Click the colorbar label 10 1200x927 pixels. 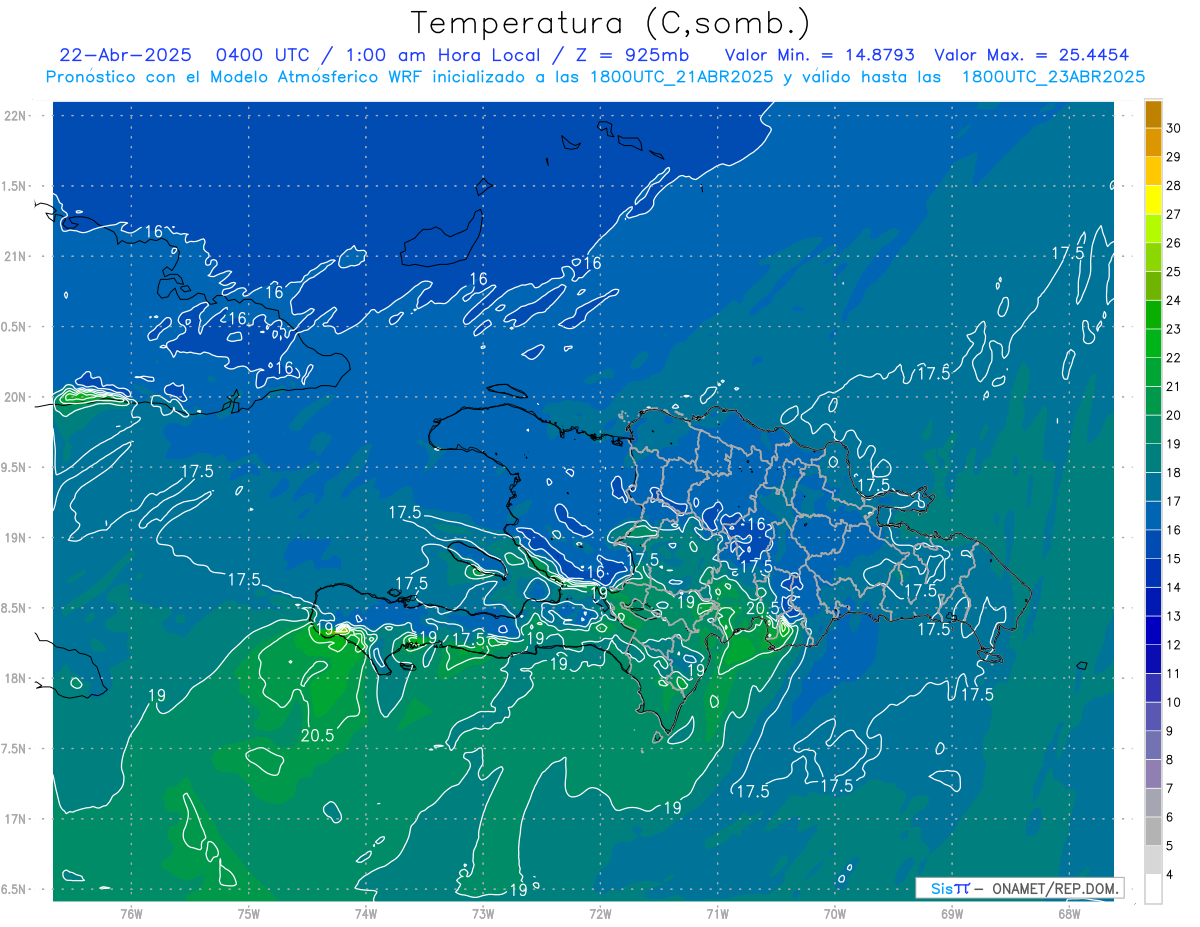tap(1174, 702)
